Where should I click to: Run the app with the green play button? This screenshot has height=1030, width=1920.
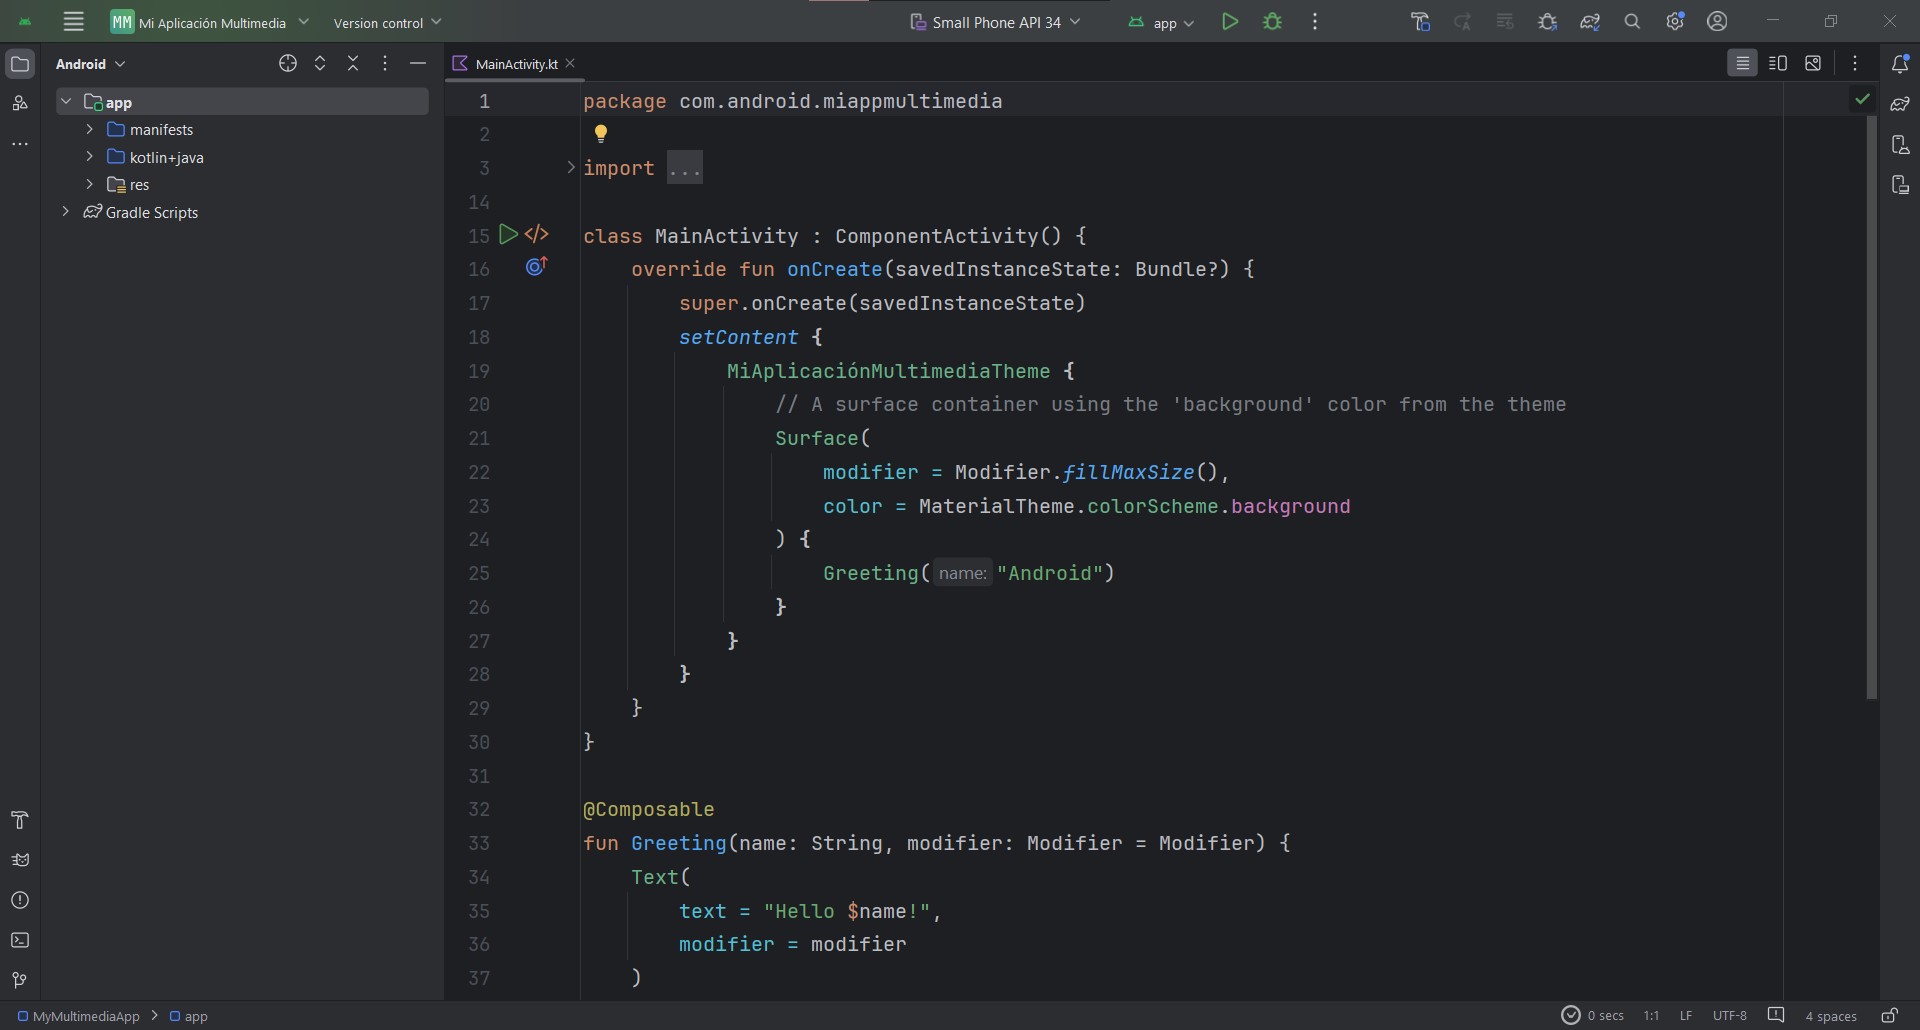pos(1230,22)
